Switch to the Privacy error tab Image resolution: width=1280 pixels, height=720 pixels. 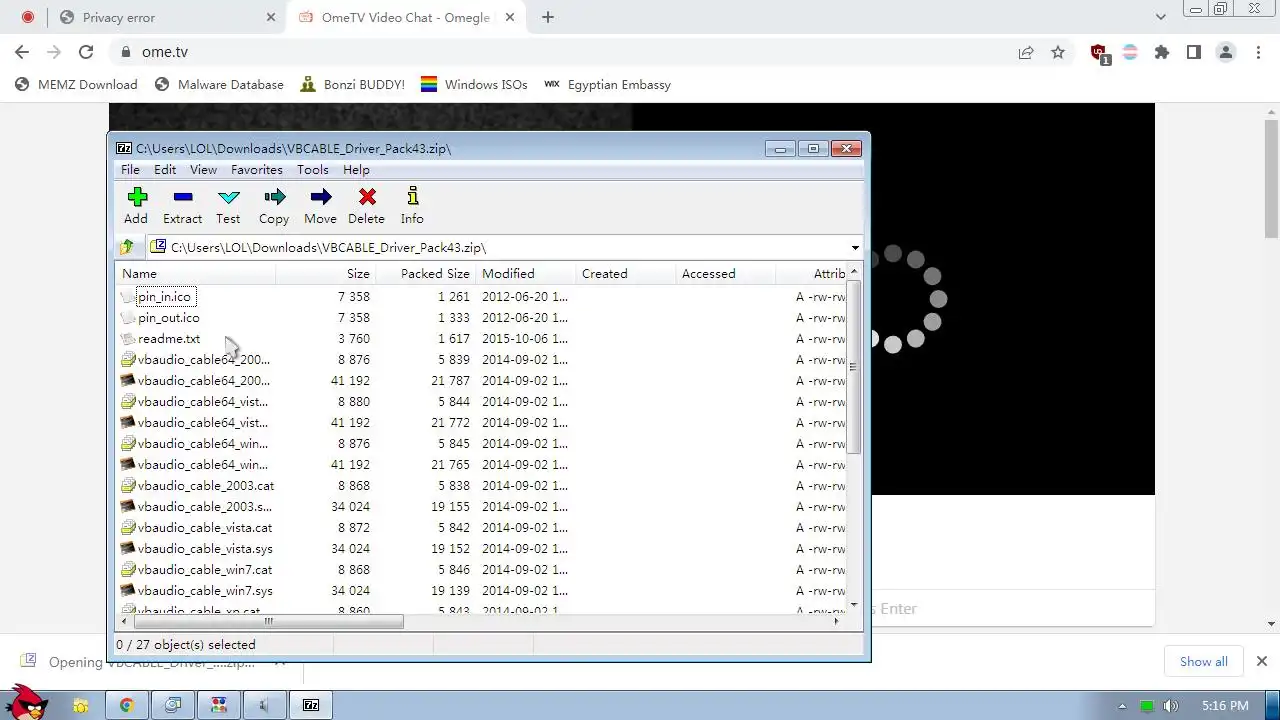(x=166, y=17)
